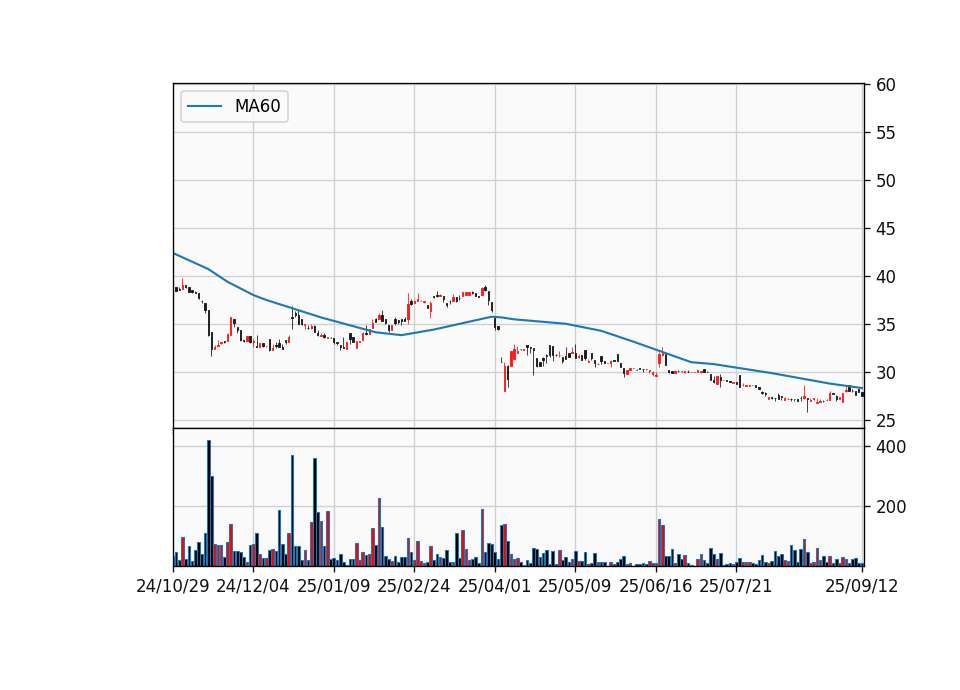This screenshot has height=690, width=960.
Task: Click the price axis value 45
Action: click(x=885, y=229)
